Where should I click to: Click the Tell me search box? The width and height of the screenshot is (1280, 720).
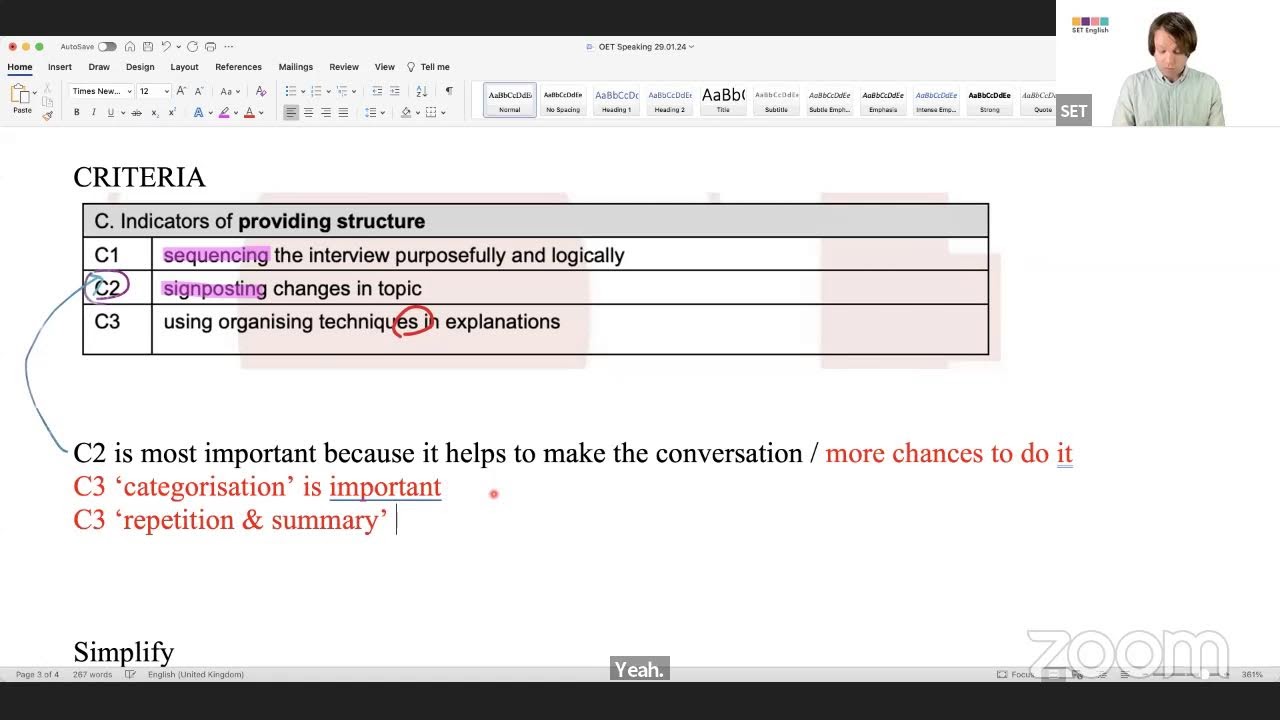tap(429, 67)
